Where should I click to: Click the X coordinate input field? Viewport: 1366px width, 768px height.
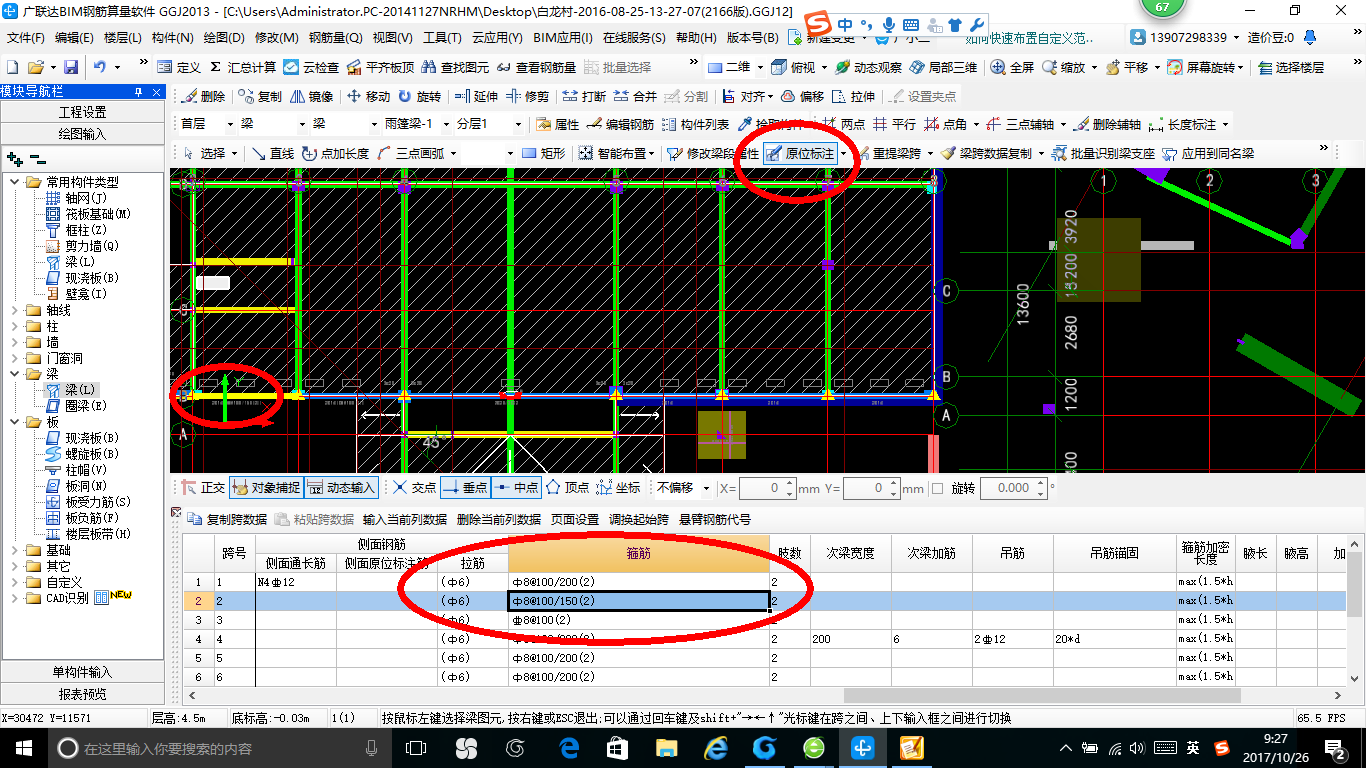click(x=767, y=488)
